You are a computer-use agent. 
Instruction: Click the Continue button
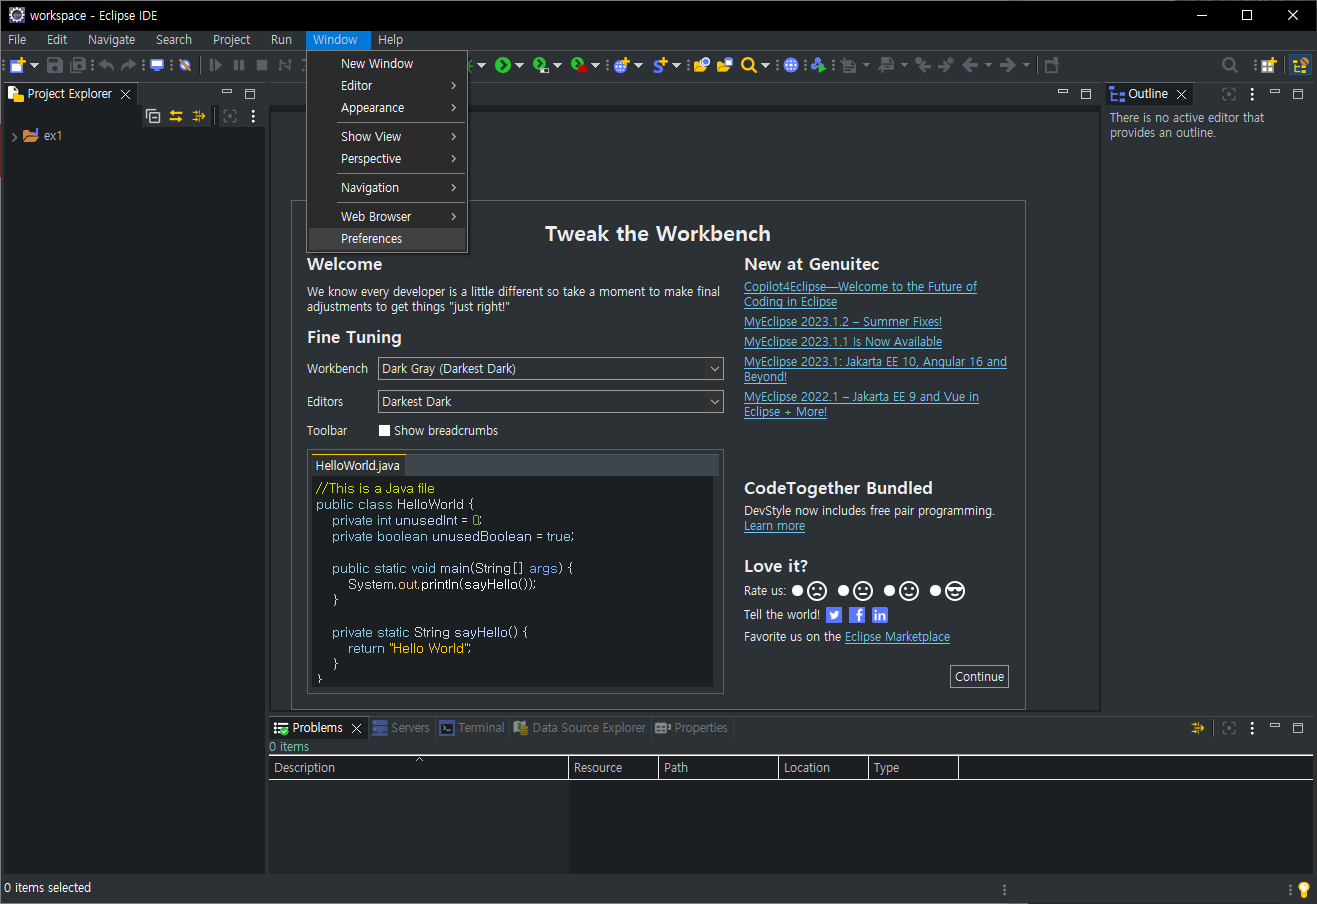coord(979,677)
